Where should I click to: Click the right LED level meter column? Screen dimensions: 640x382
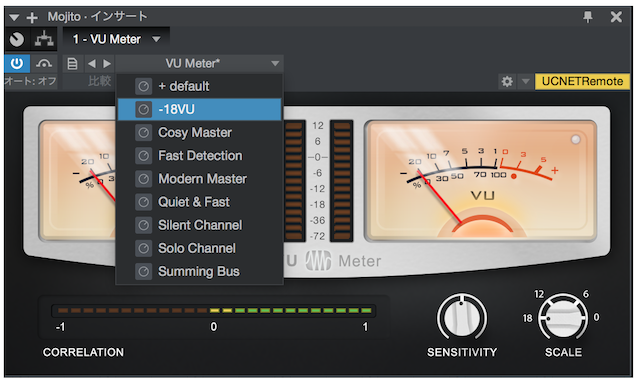342,180
